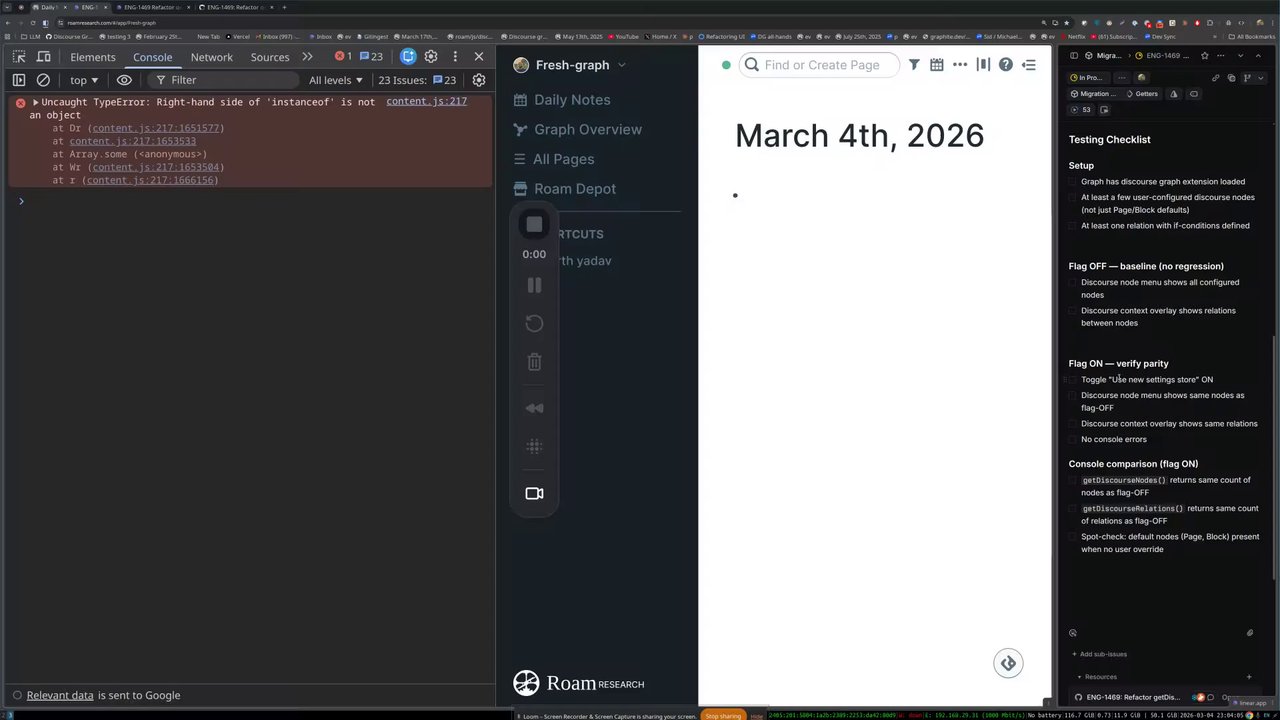Create a live expression with the eye icon

[x=124, y=80]
